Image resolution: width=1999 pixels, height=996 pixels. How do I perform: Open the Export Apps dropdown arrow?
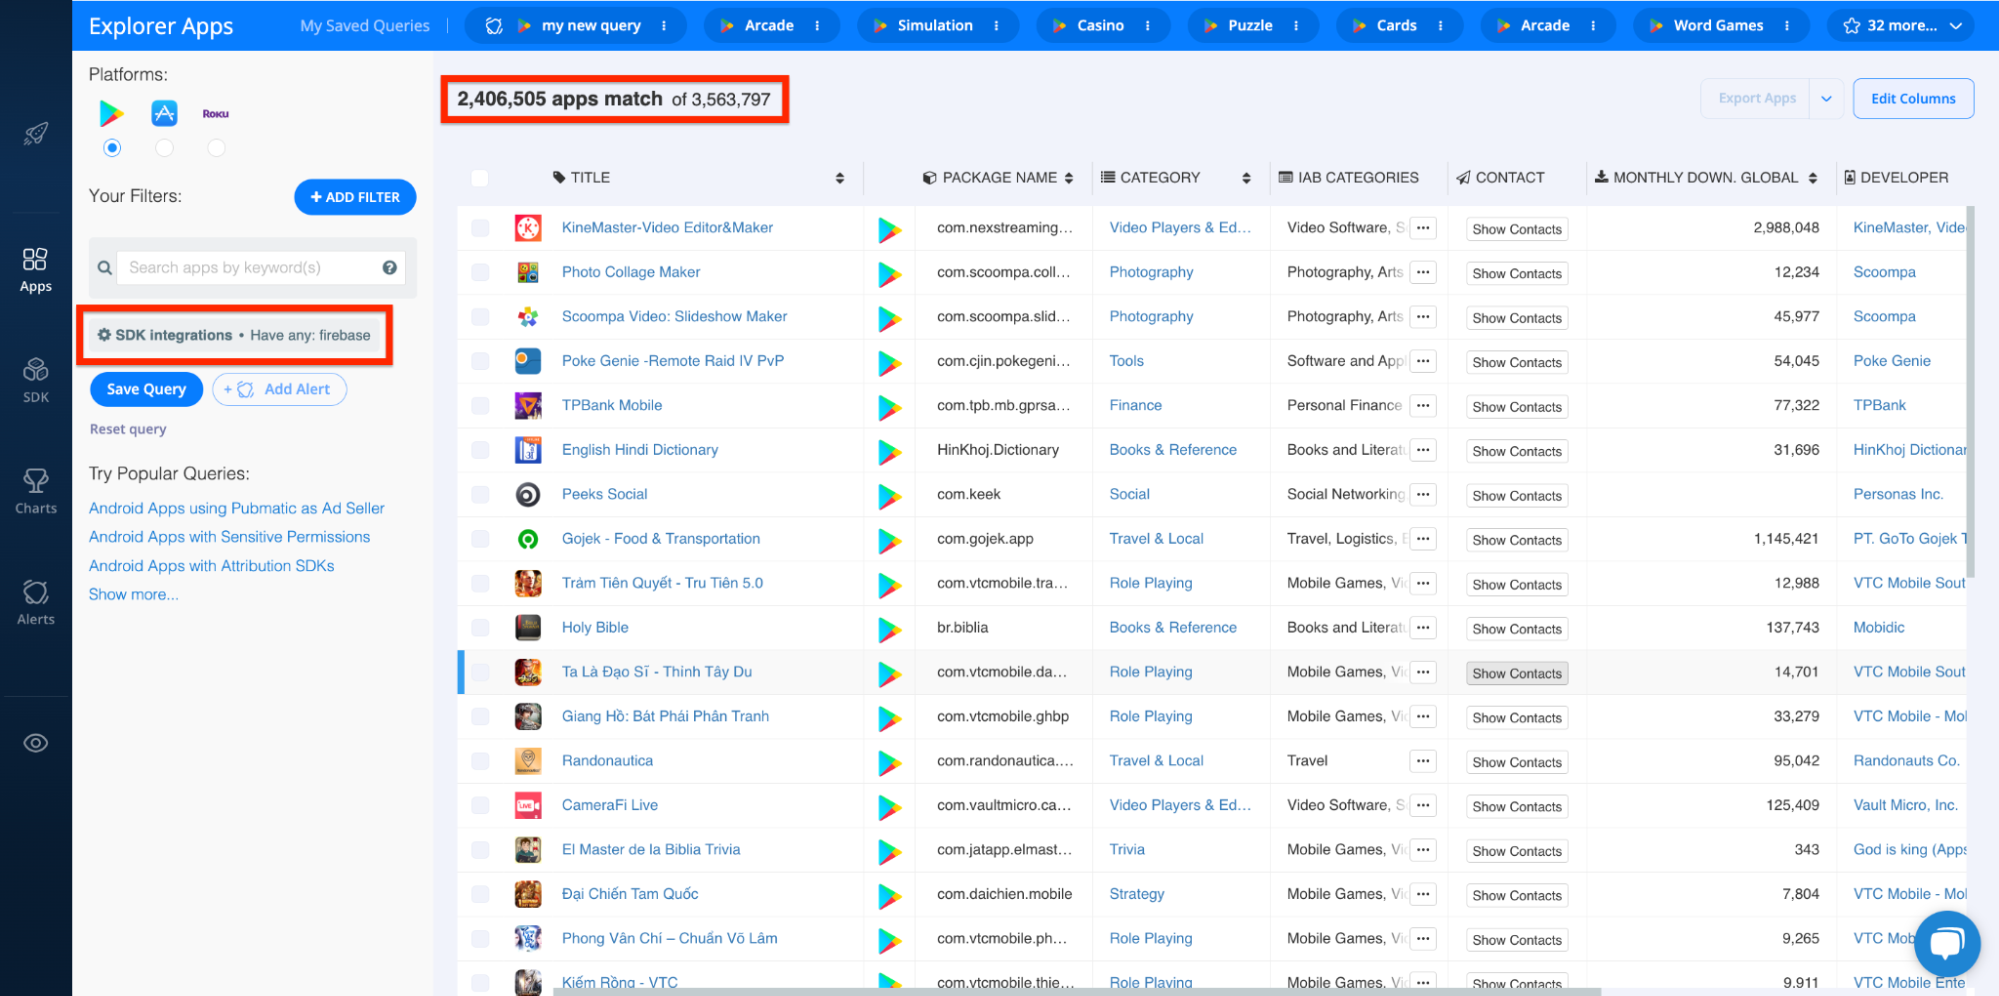(1826, 98)
